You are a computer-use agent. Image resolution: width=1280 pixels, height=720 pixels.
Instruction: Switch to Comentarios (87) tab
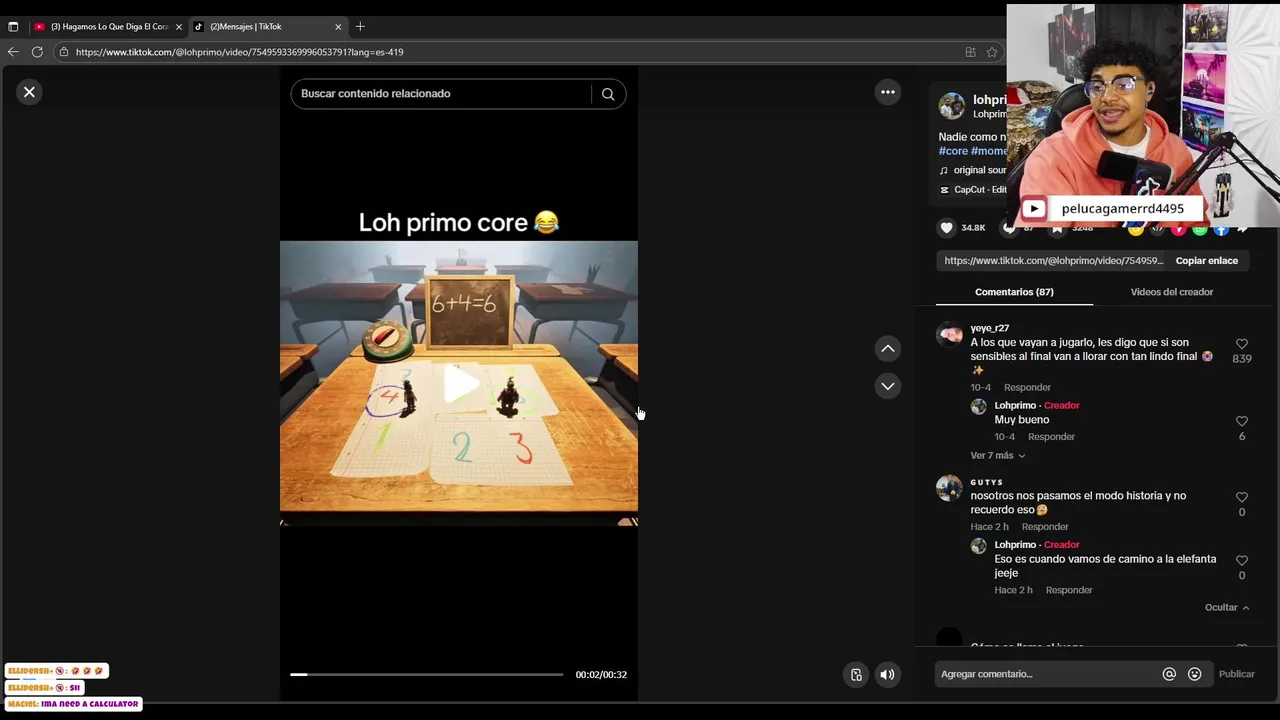point(1014,292)
